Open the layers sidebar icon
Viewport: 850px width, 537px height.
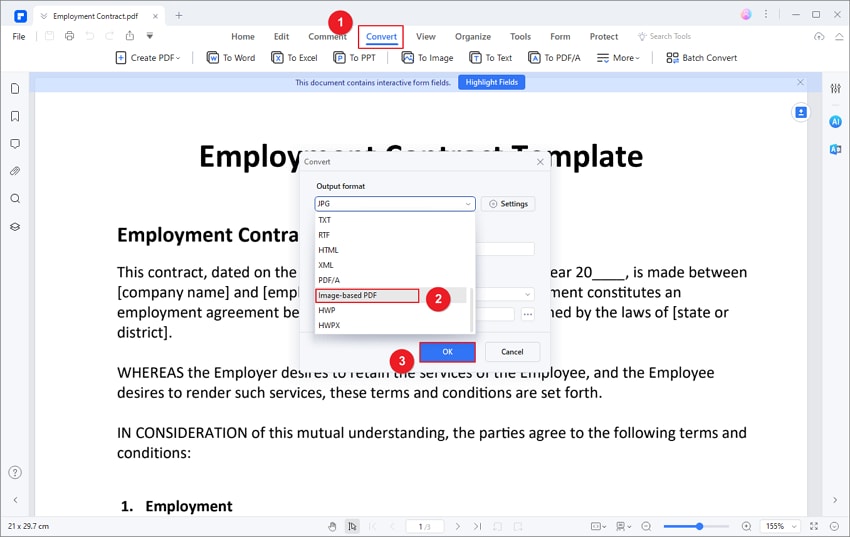click(15, 227)
